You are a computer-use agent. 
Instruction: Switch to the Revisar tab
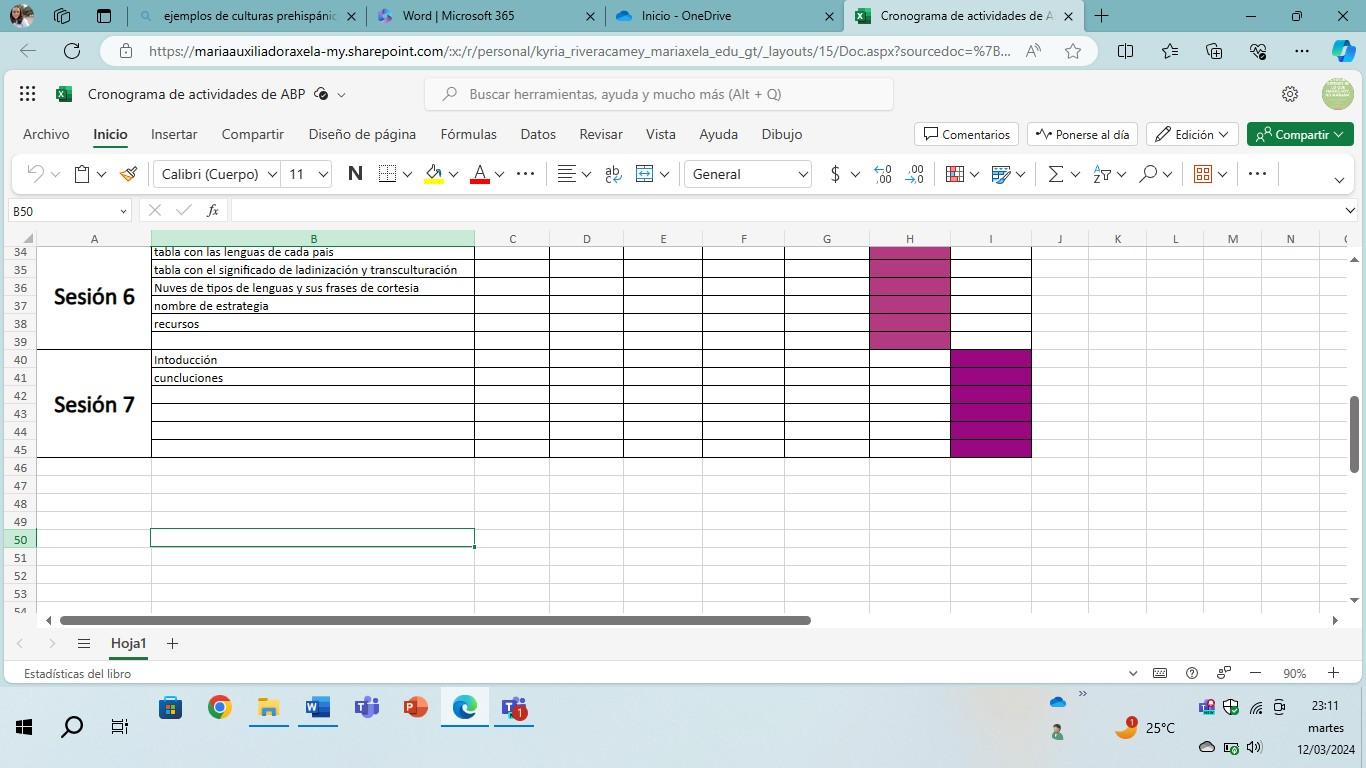(x=601, y=134)
